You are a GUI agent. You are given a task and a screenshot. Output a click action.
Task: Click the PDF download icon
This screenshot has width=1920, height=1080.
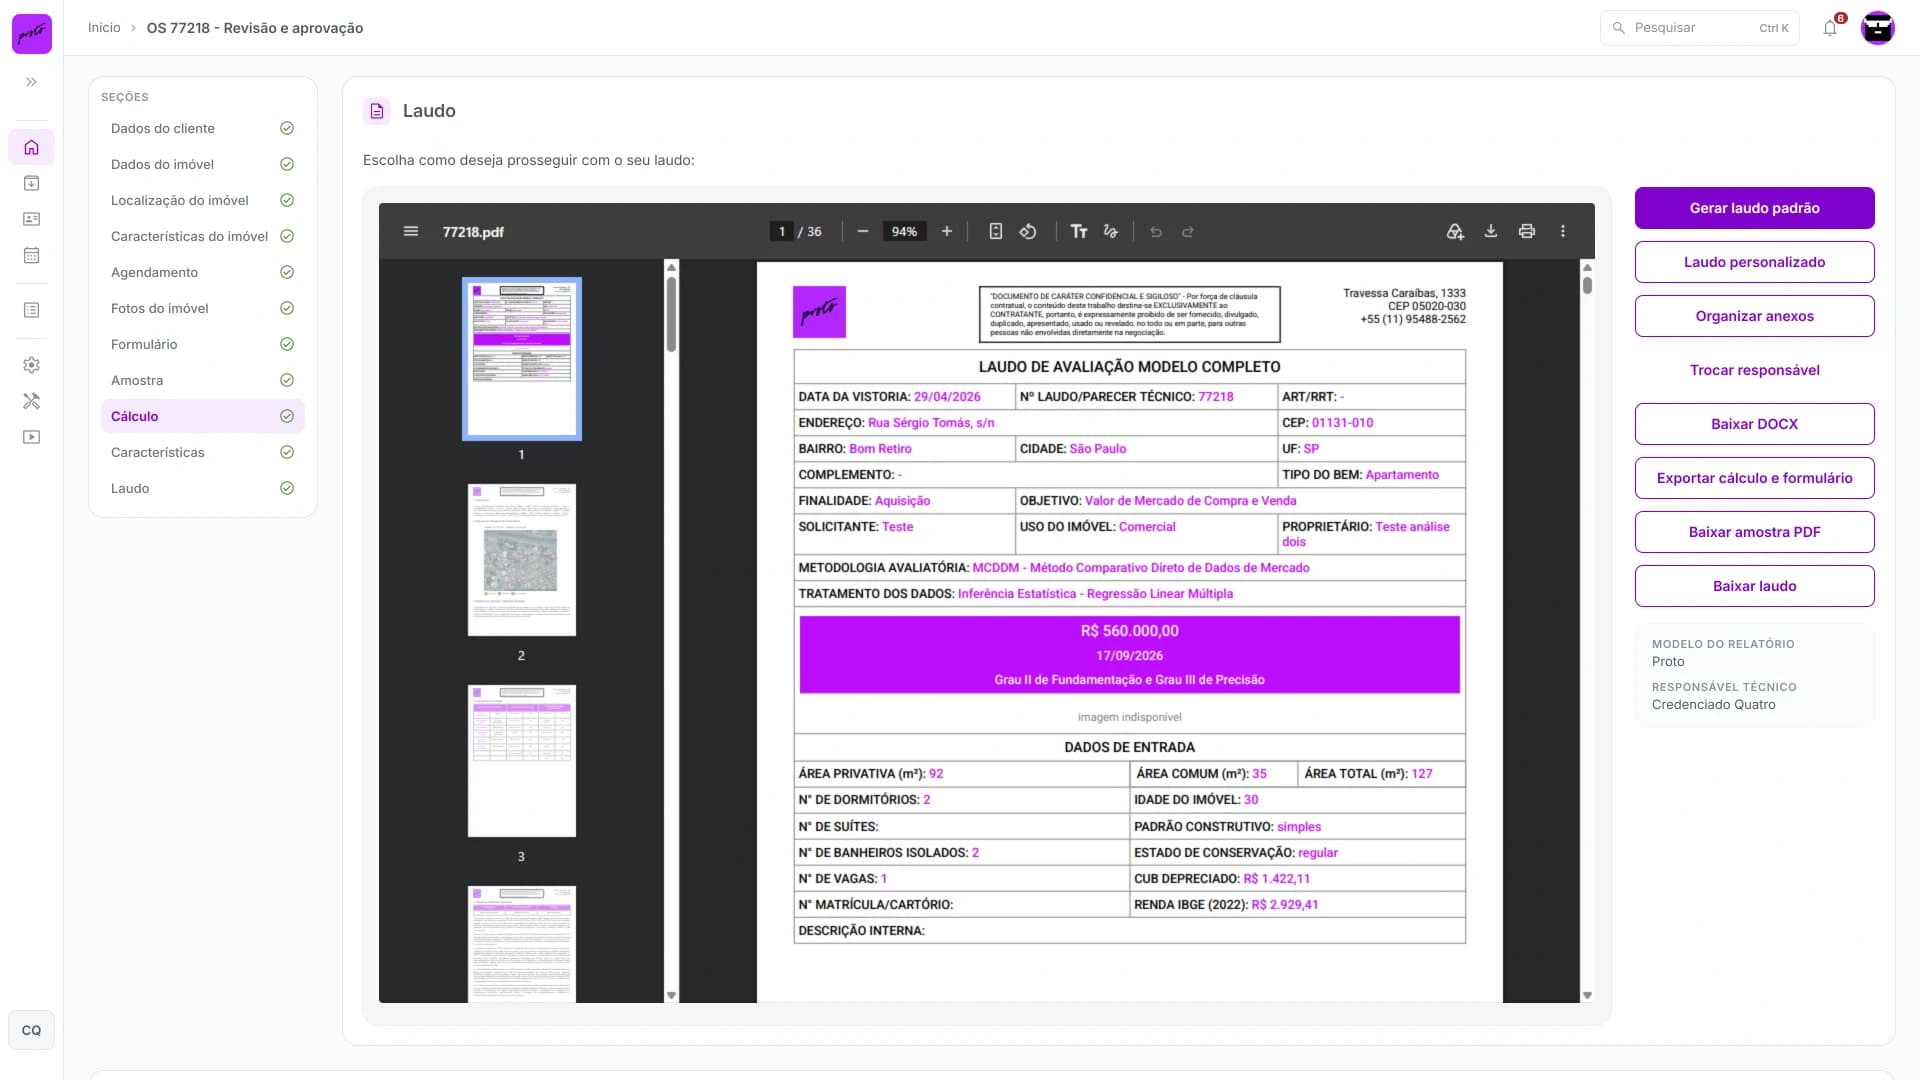[x=1491, y=231]
